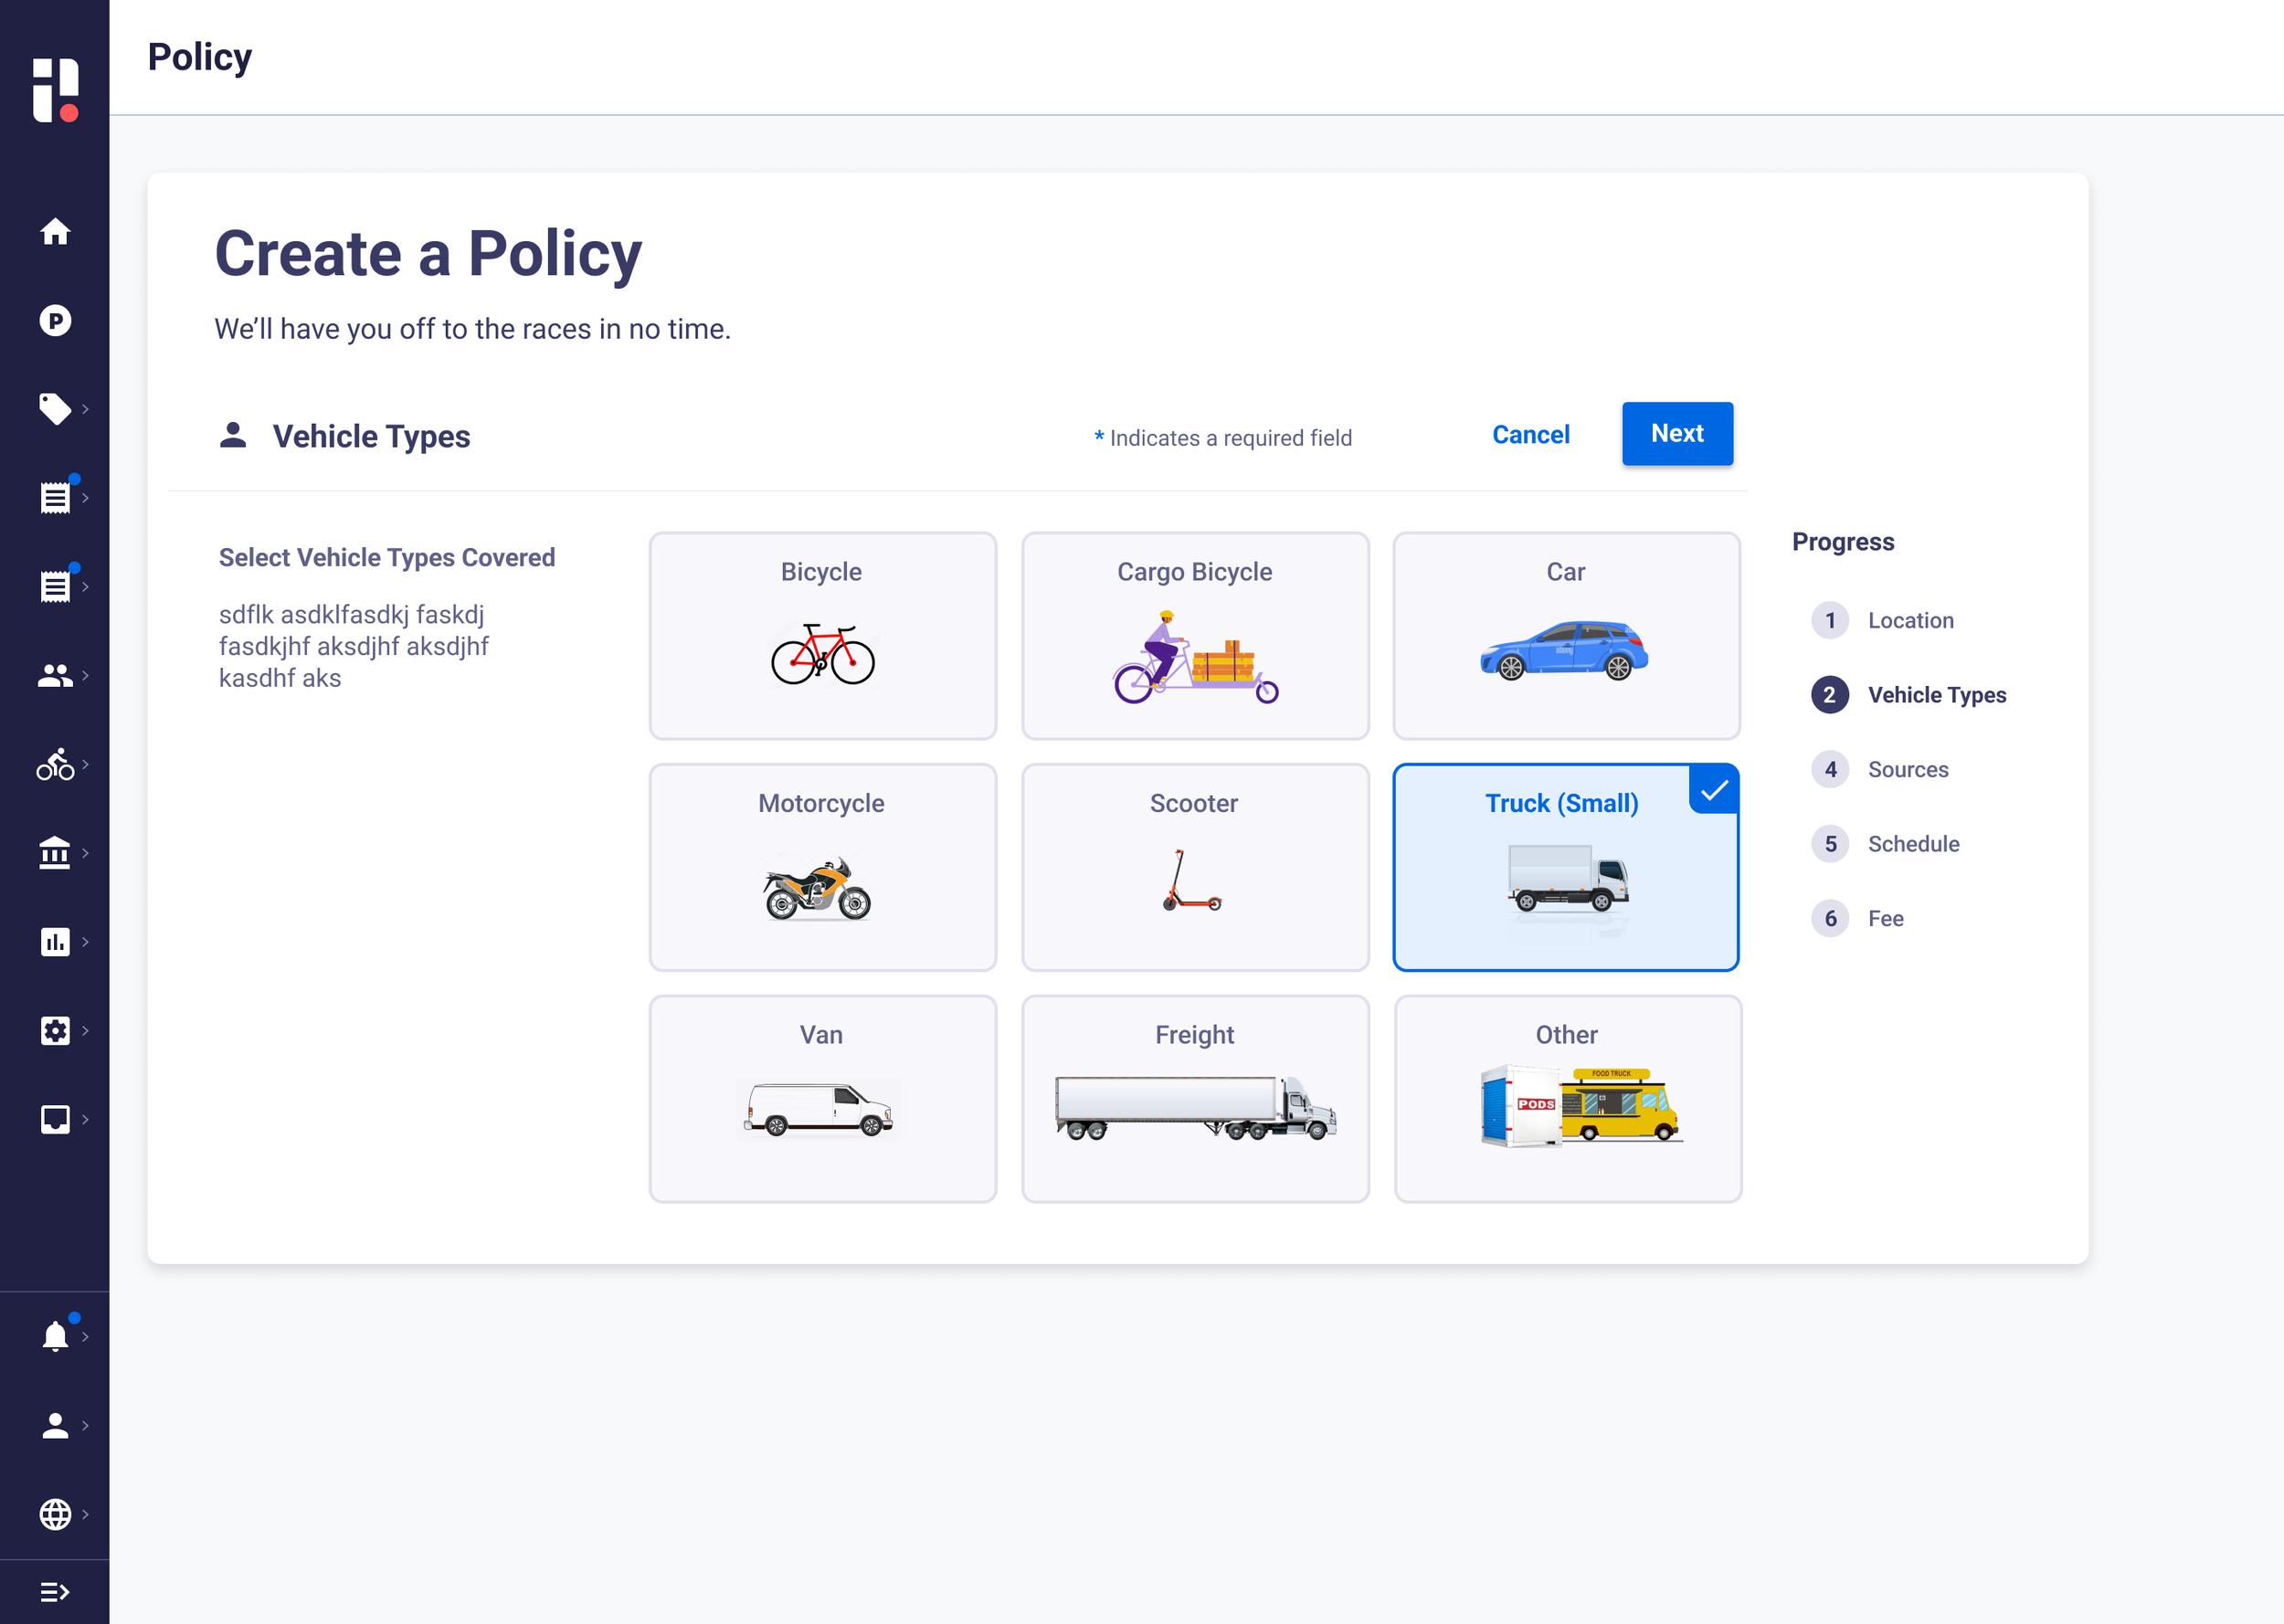
Task: Expand sidebar with bottom menu arrow icon
Action: tap(55, 1592)
